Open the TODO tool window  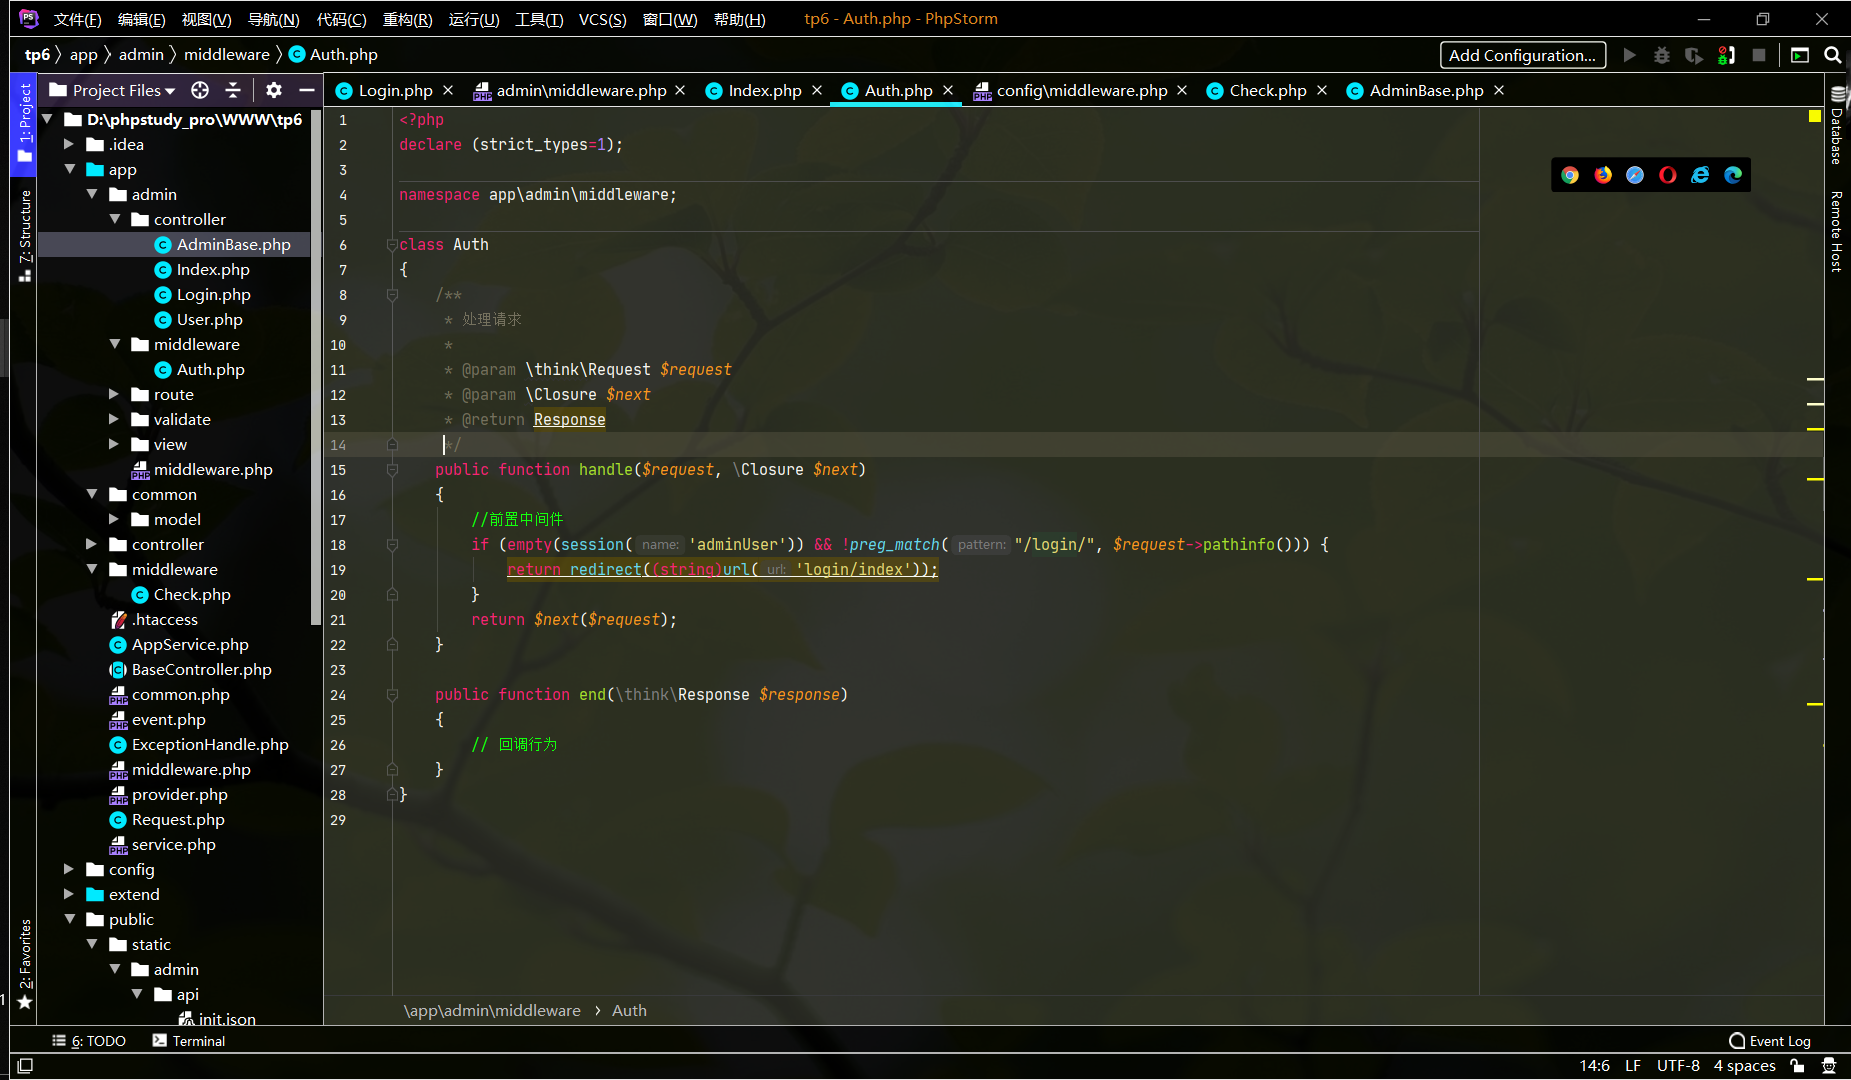89,1041
